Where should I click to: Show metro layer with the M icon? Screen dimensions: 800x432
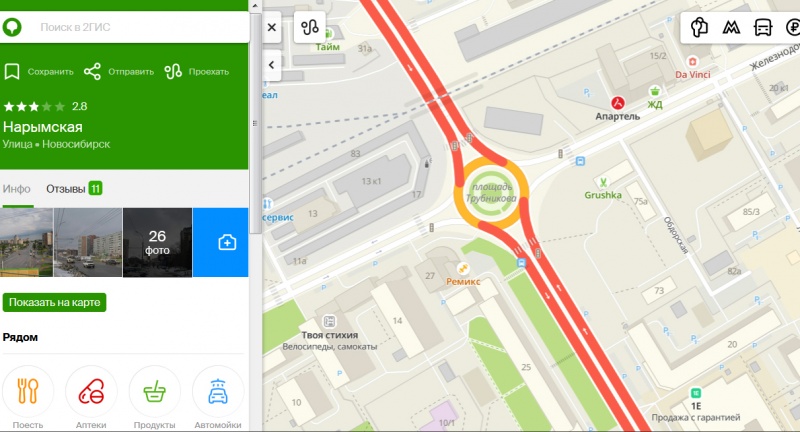point(731,27)
